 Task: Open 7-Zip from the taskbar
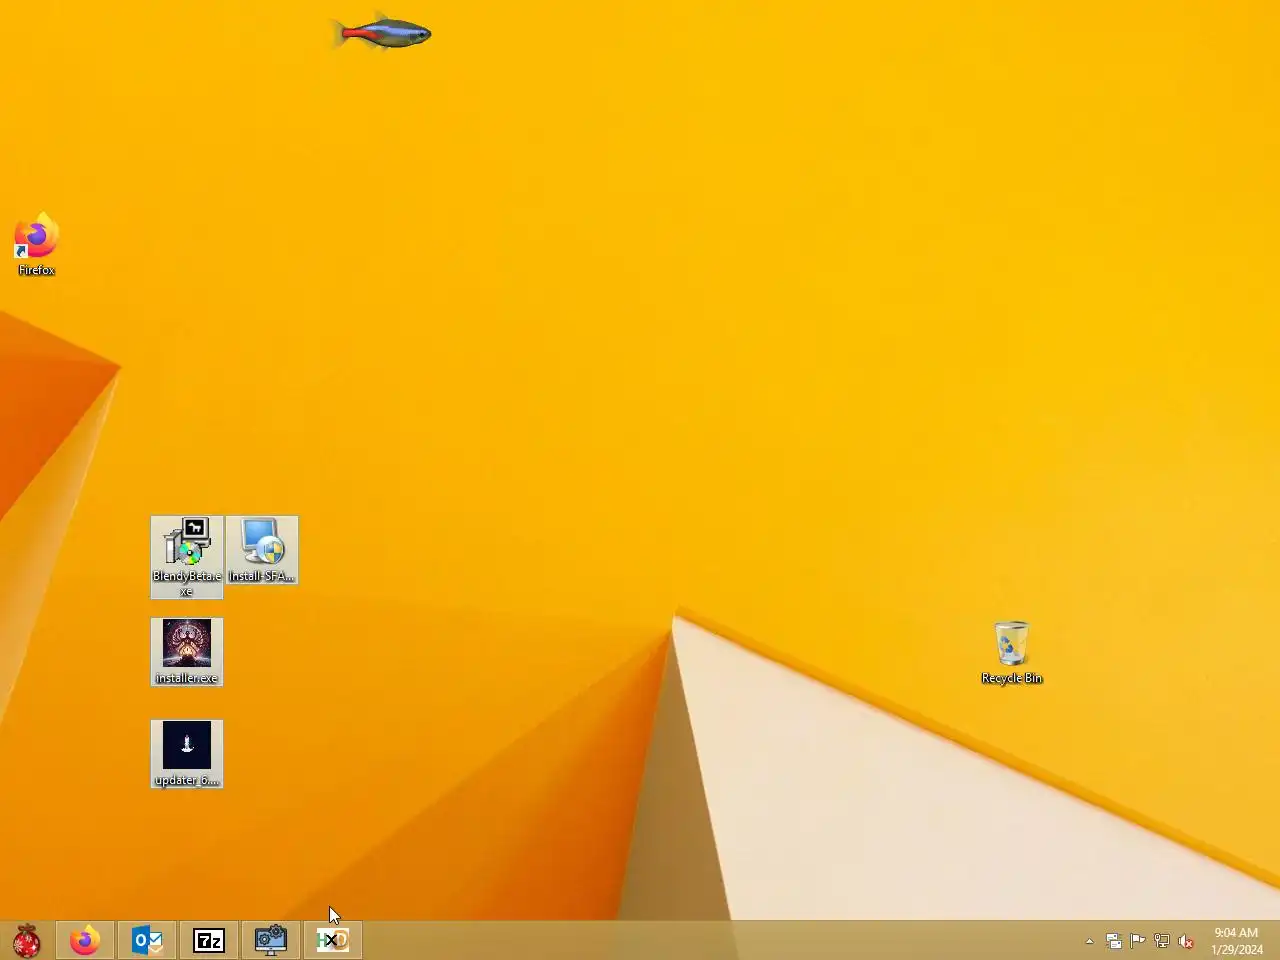tap(209, 940)
